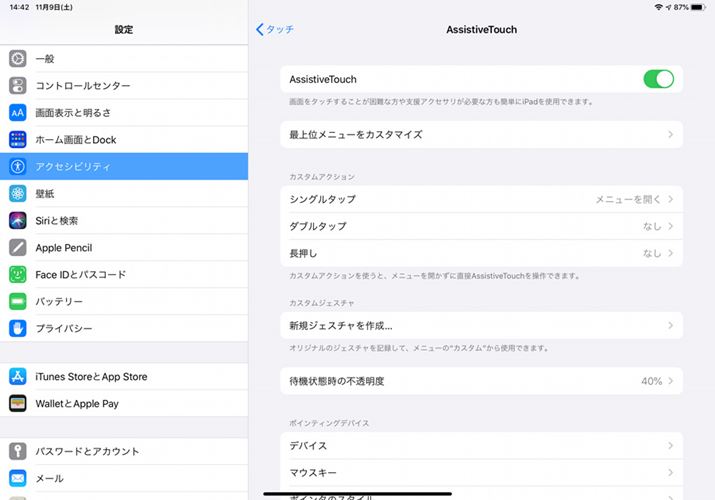
Task: Tap the Apple Pencil icon
Action: point(17,247)
